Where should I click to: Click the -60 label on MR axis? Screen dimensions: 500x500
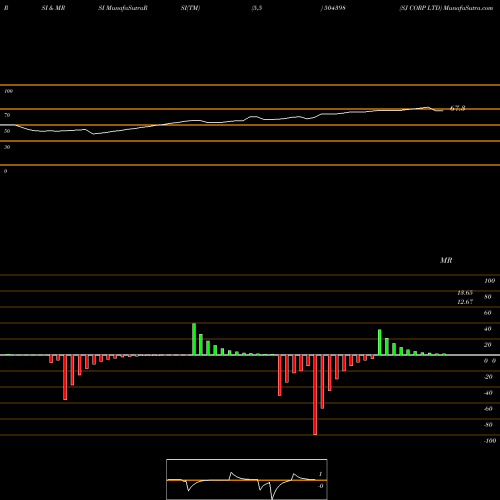(488, 409)
